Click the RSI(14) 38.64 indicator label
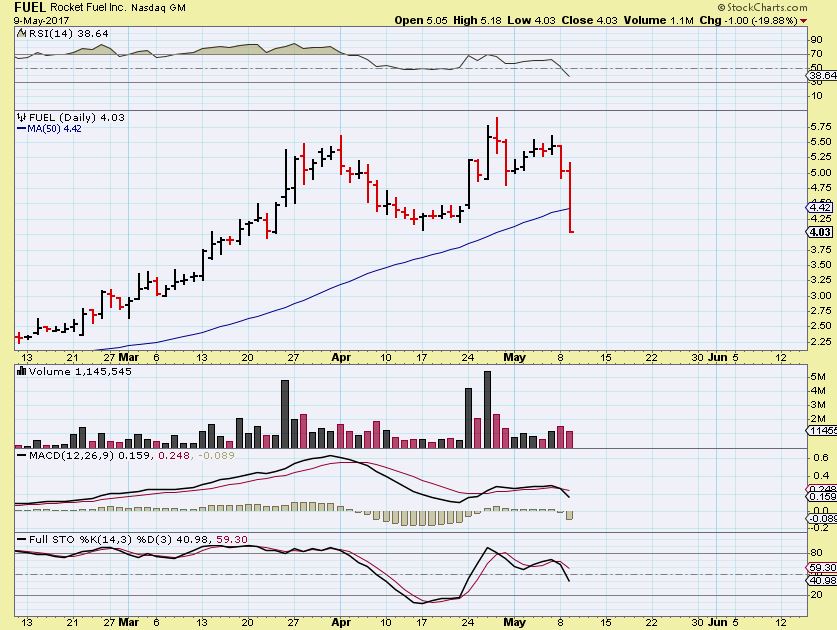 tap(68, 33)
